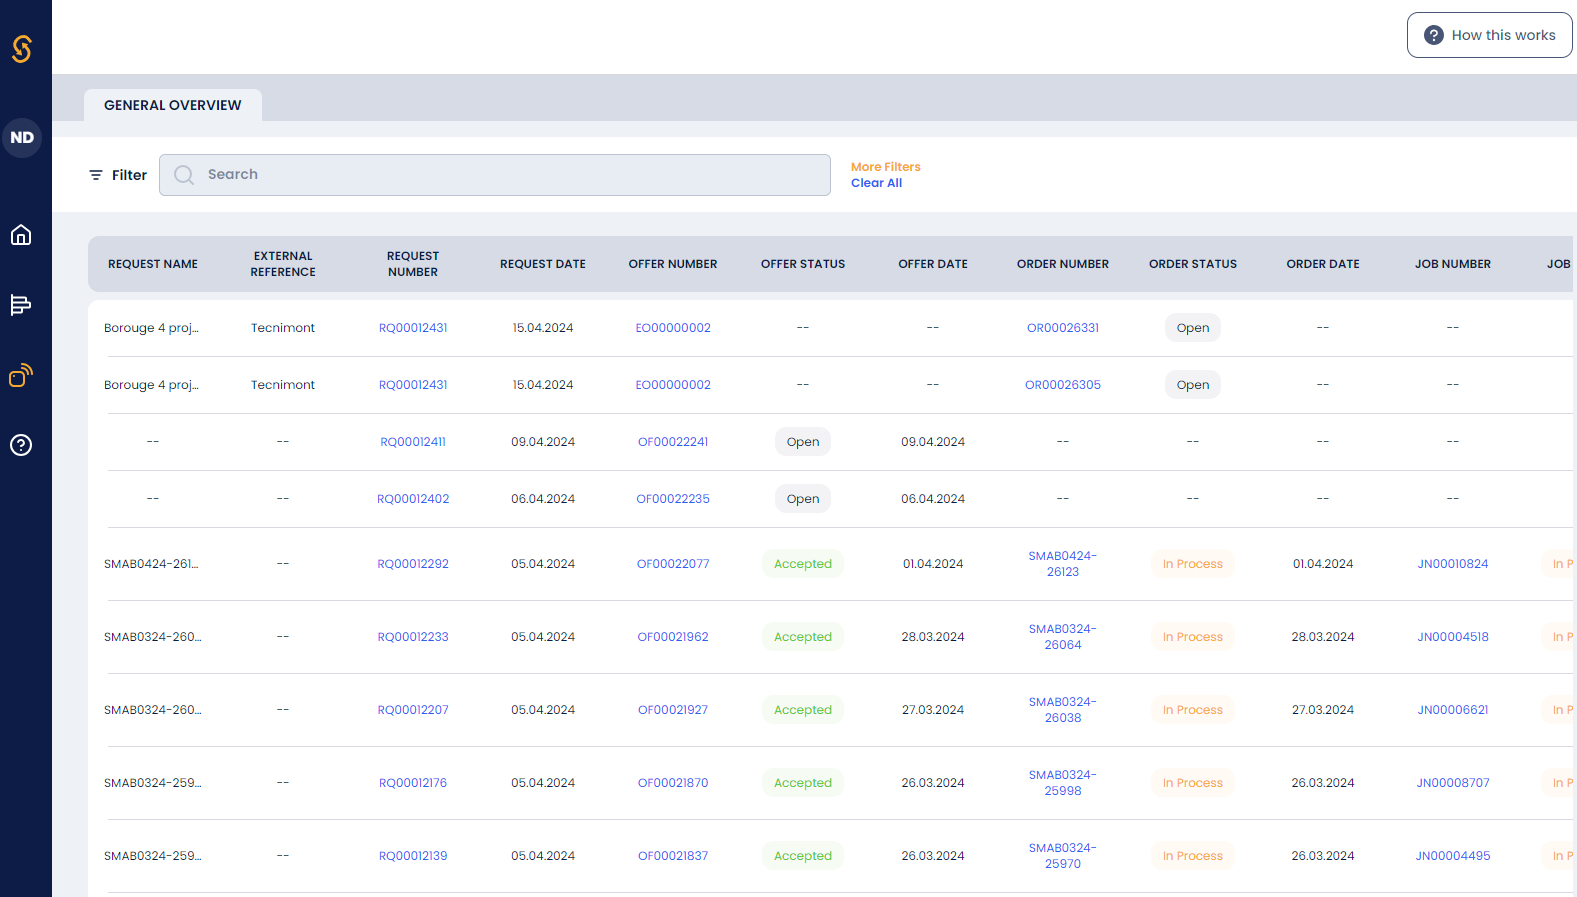Viewport: 1577px width, 897px height.
Task: Open job link JN00004518
Action: [x=1453, y=637]
